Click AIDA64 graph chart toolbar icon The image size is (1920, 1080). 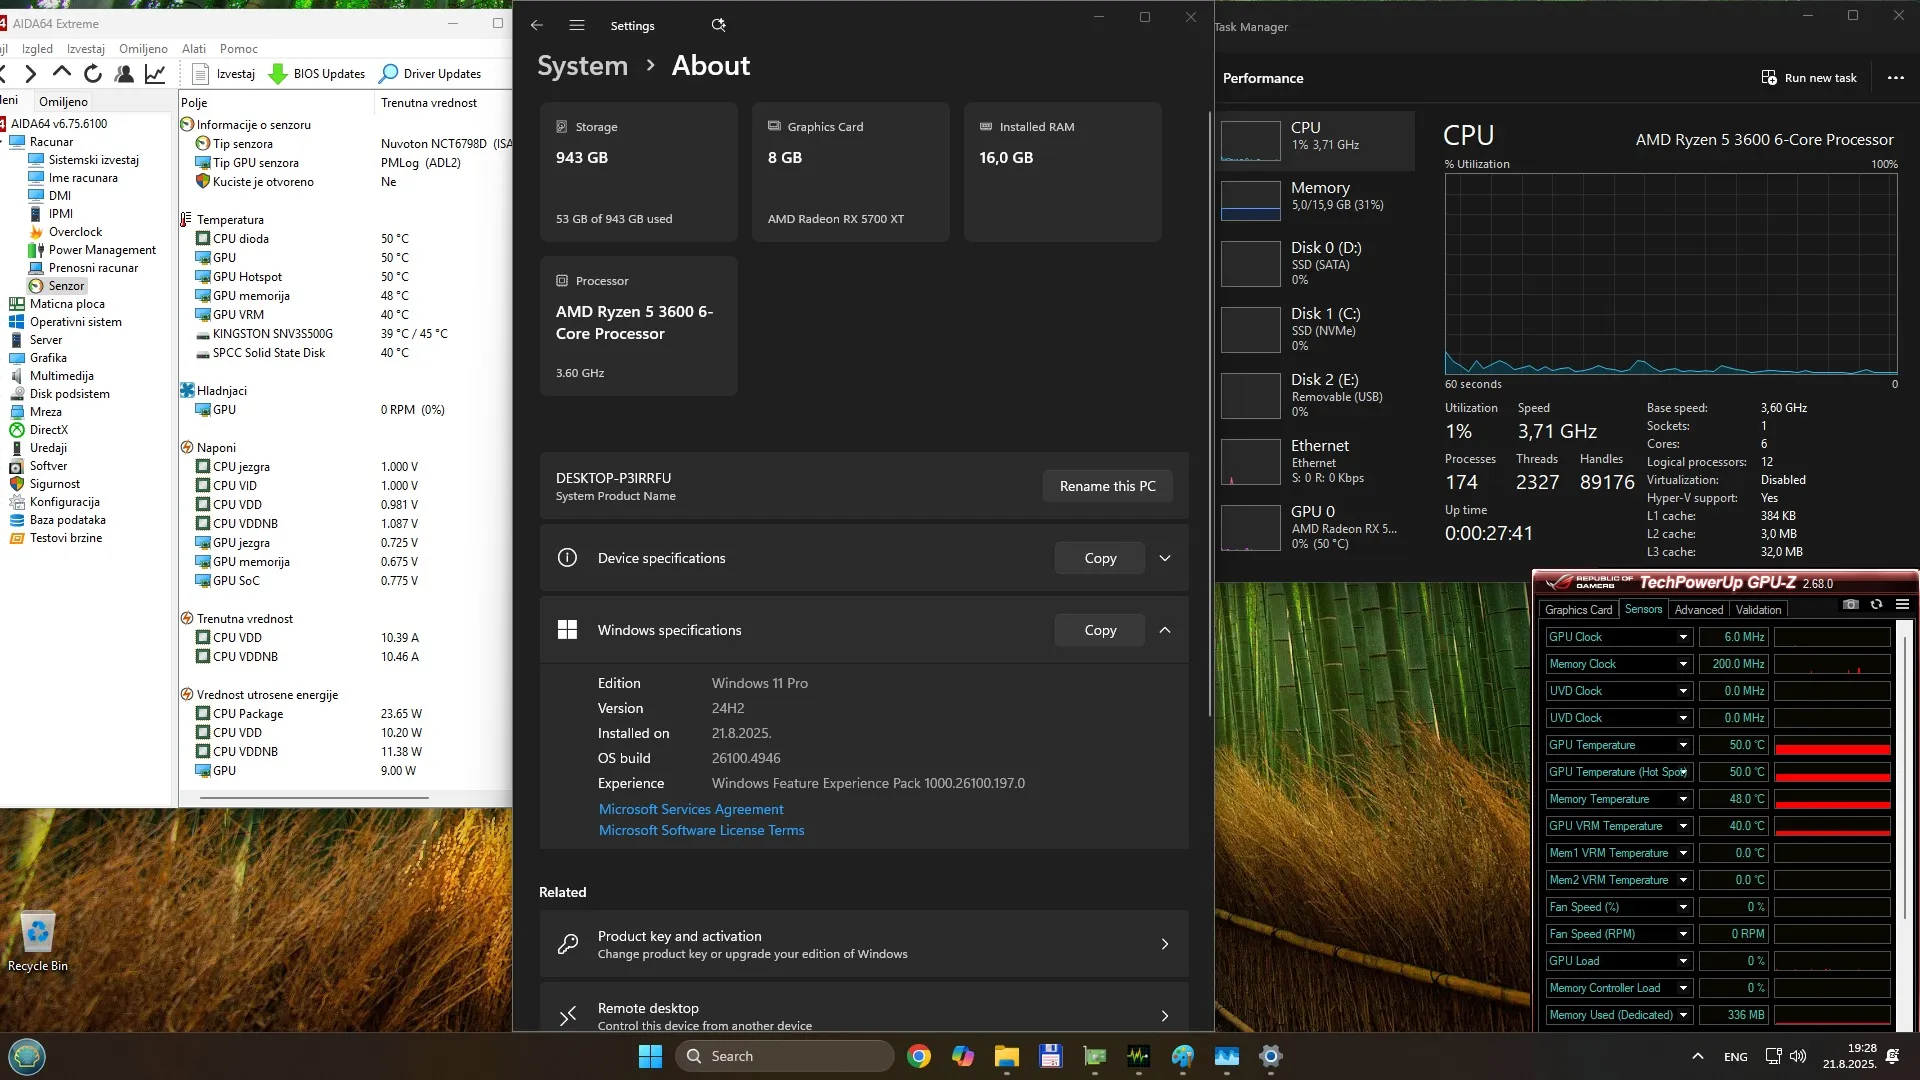tap(155, 73)
